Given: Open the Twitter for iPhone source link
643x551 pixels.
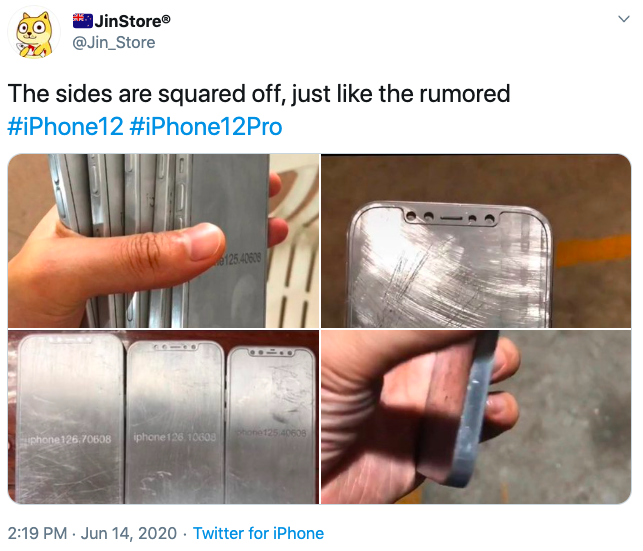Looking at the screenshot, I should pyautogui.click(x=258, y=533).
